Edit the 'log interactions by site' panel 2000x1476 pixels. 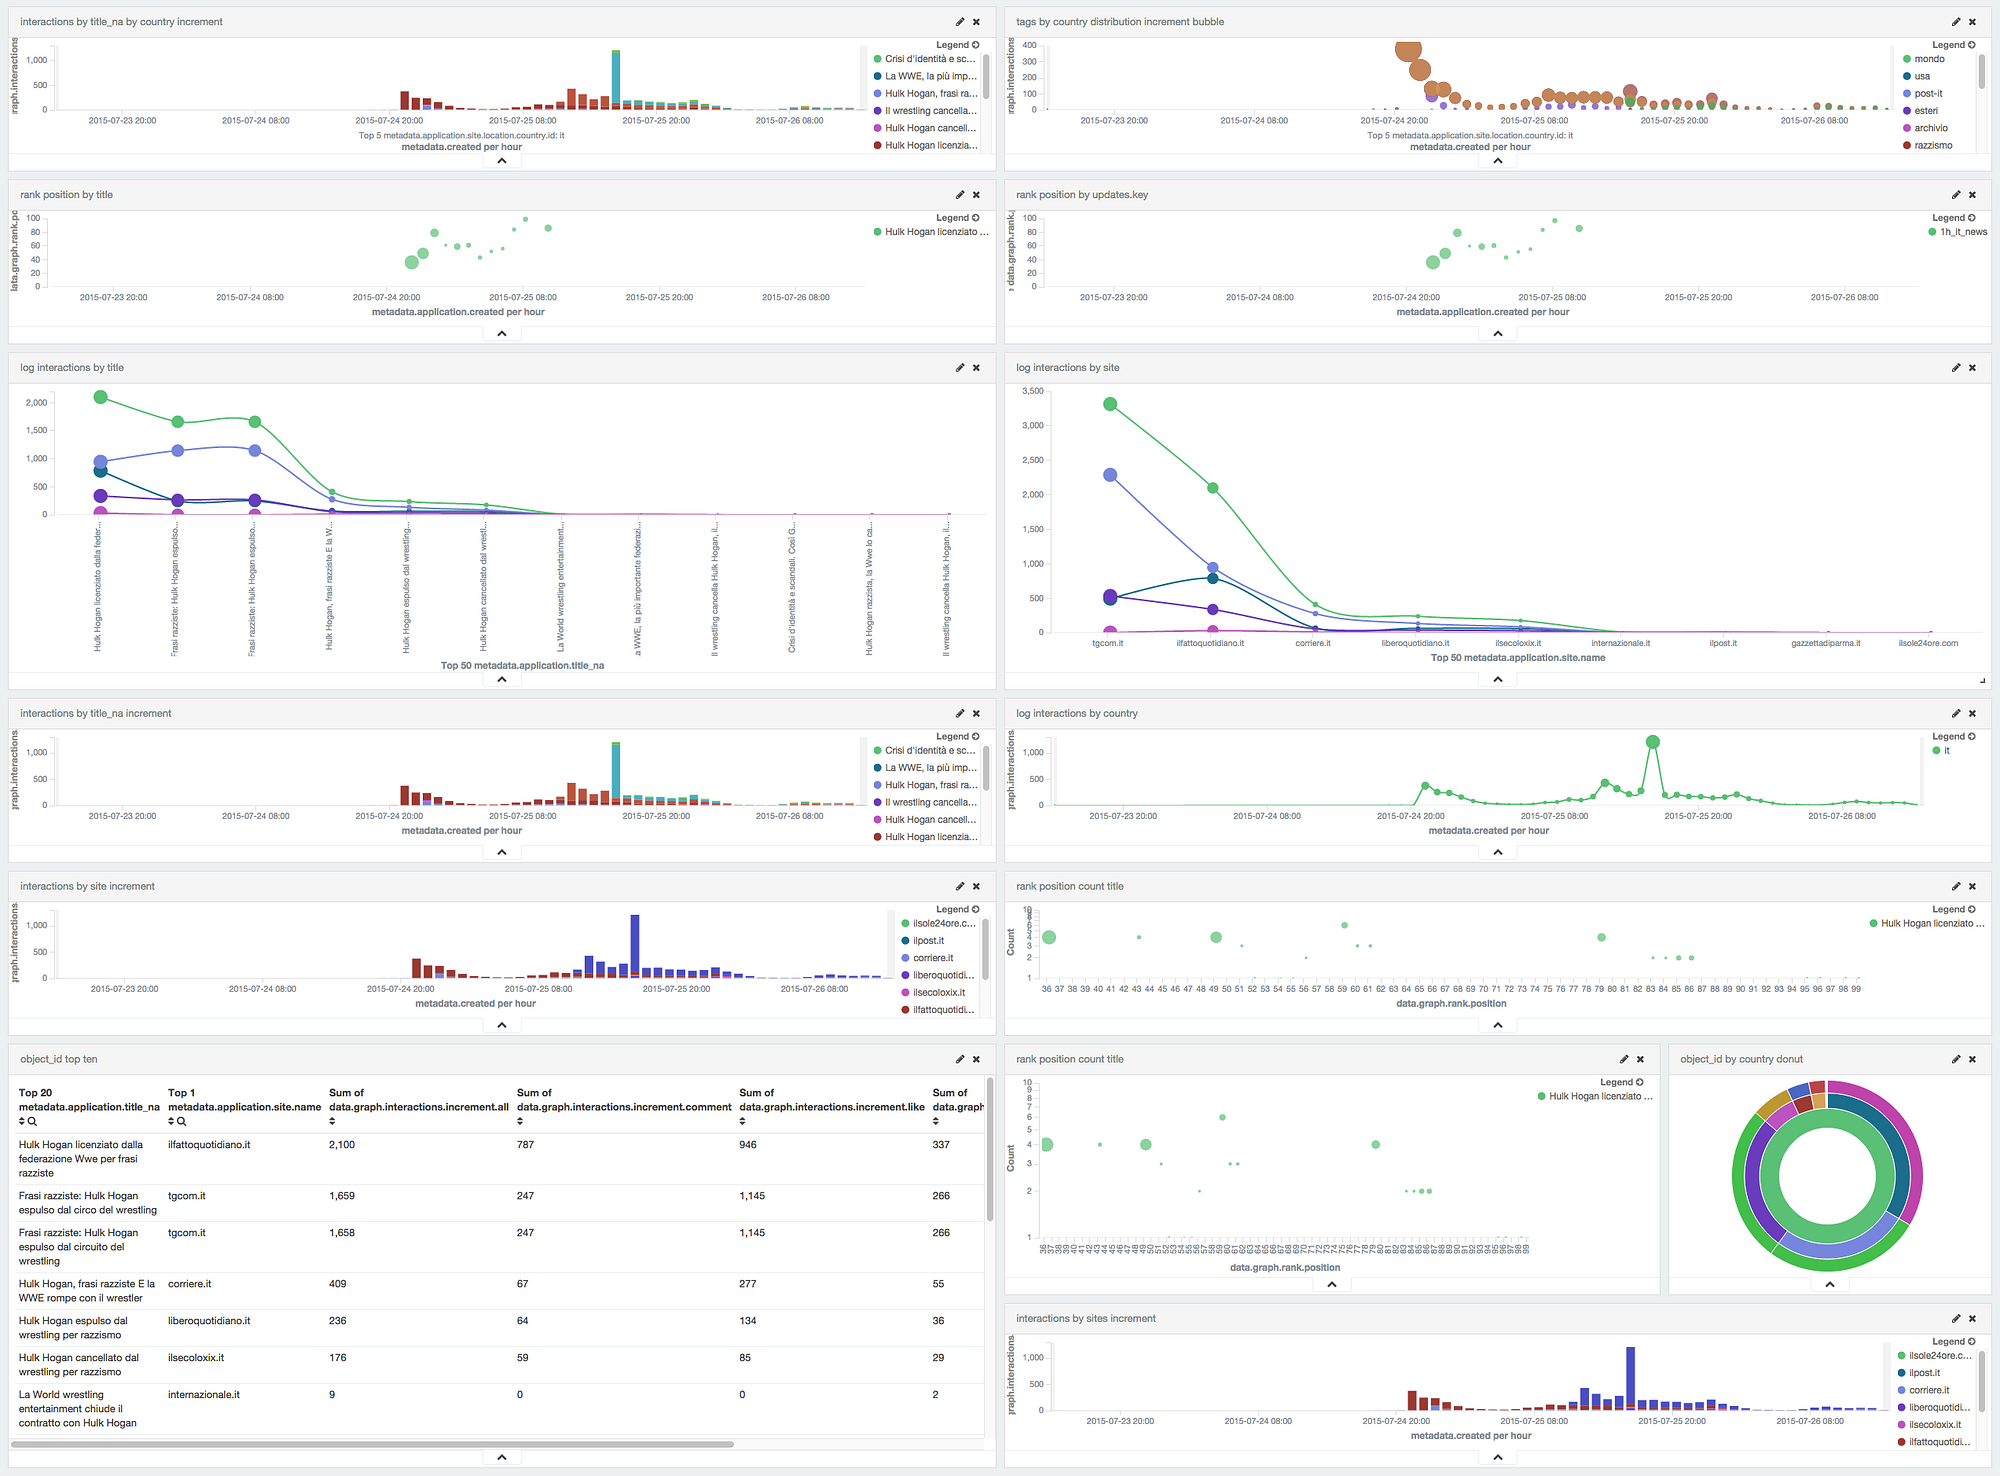pyautogui.click(x=1956, y=368)
